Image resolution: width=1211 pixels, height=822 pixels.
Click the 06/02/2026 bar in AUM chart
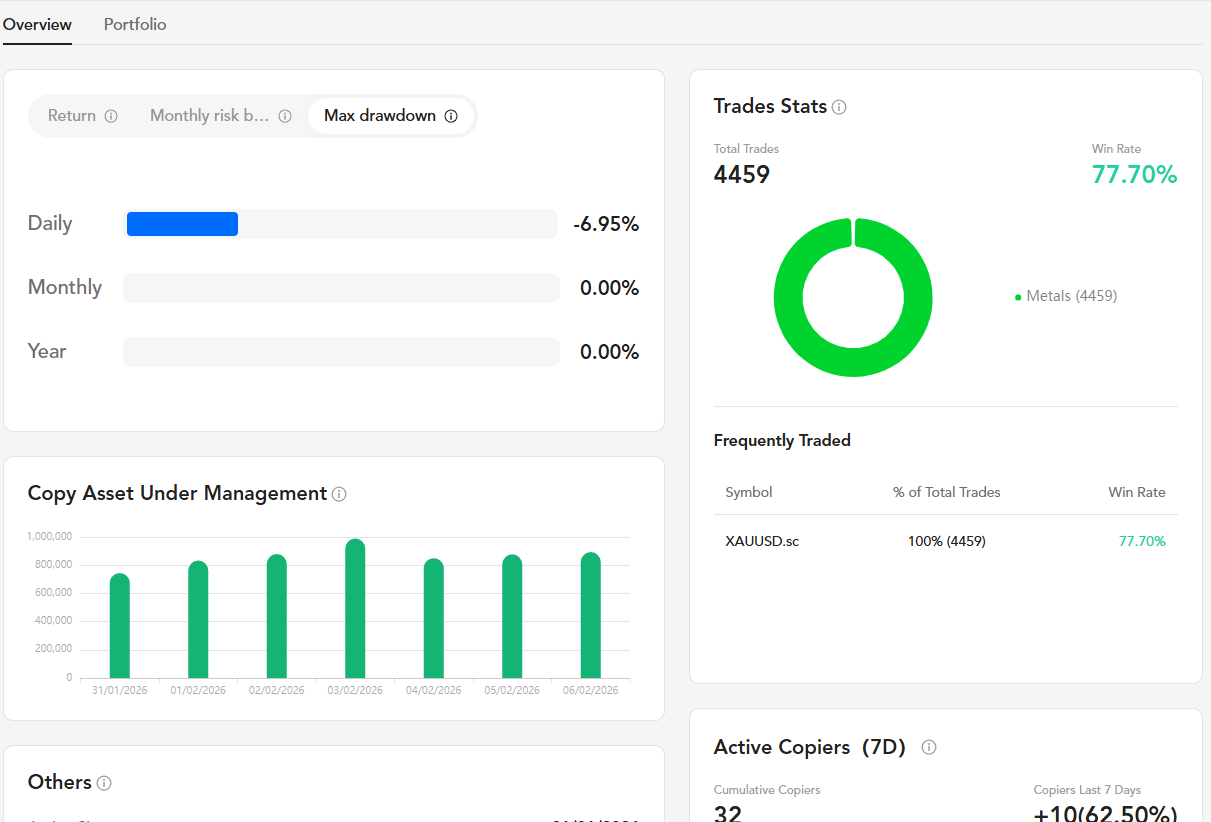(x=591, y=616)
